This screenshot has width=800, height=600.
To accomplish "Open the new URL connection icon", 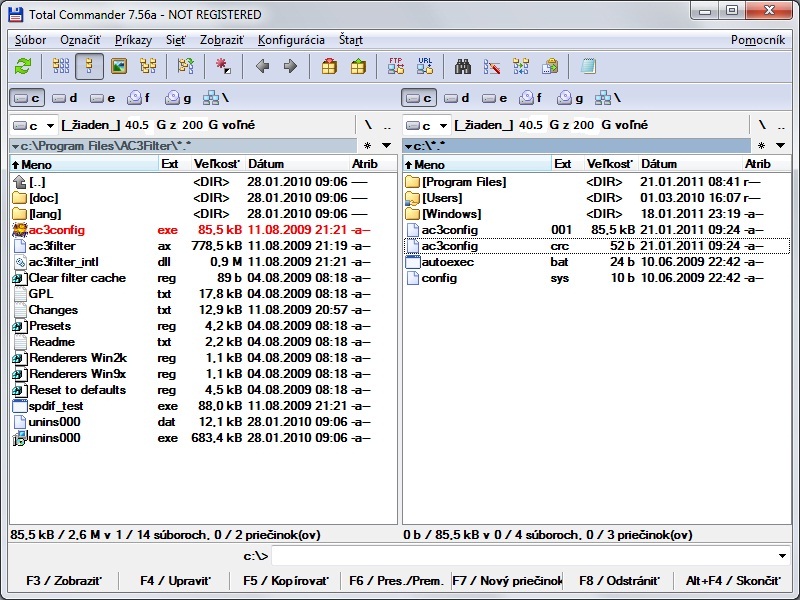I will (425, 66).
